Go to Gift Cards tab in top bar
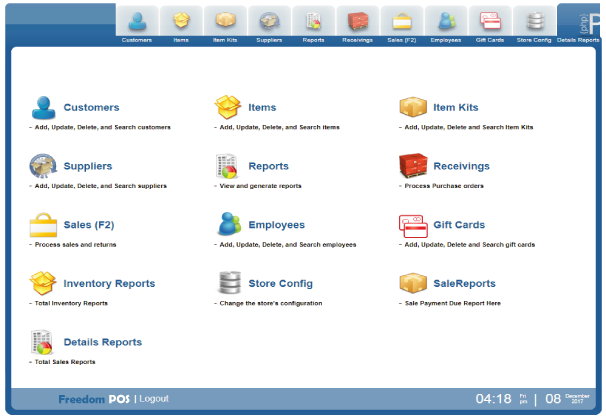Image resolution: width=606 pixels, height=420 pixels. (489, 24)
